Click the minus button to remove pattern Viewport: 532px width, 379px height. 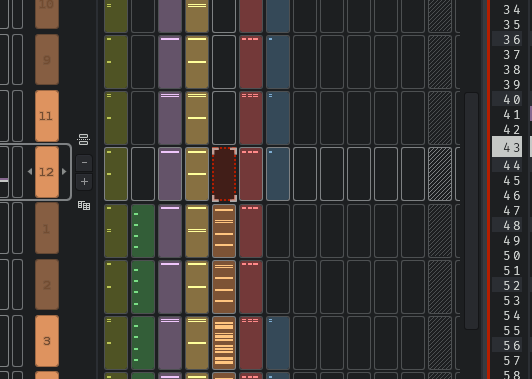coord(84,163)
